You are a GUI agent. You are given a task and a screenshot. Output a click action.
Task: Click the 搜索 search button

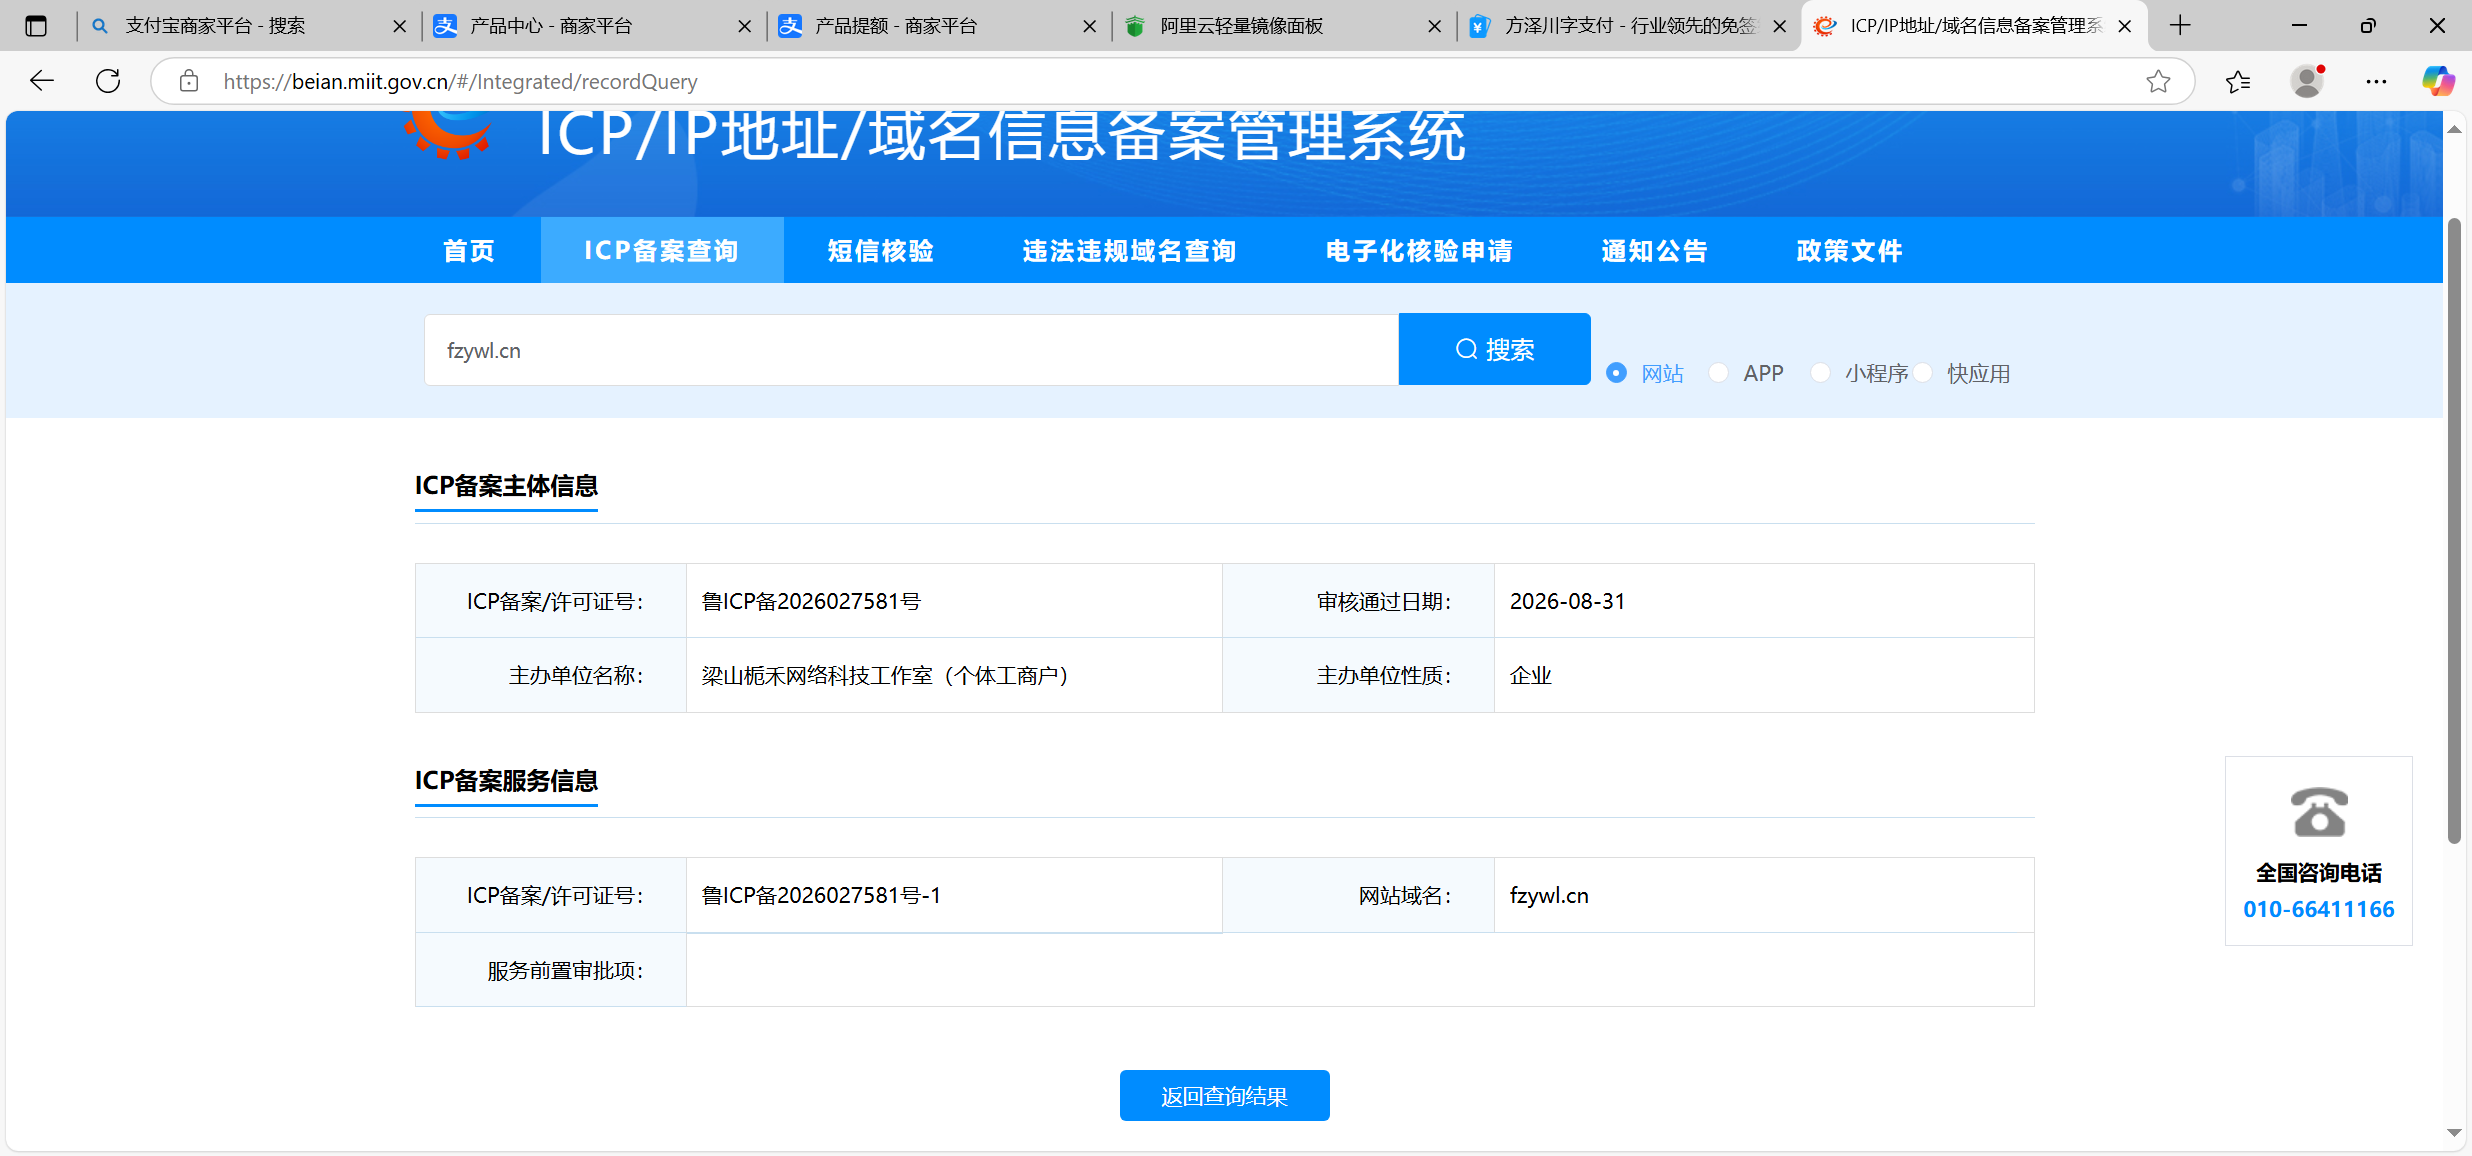point(1495,349)
